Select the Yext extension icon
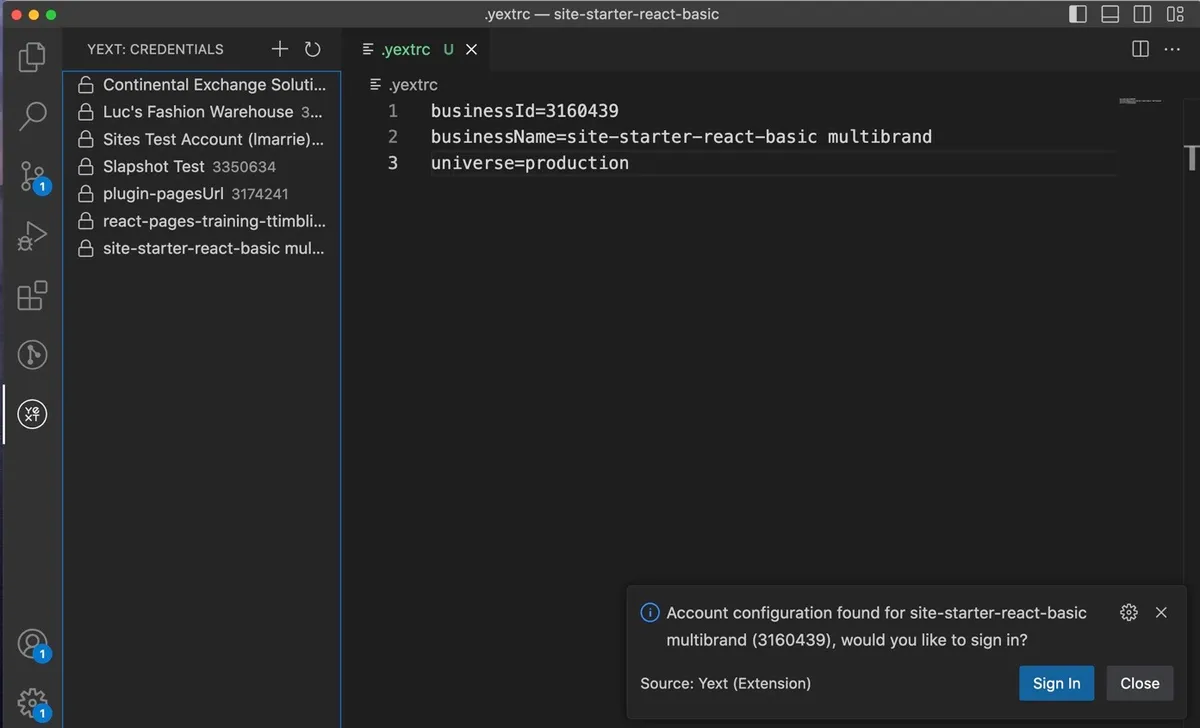This screenshot has height=728, width=1200. [32, 413]
